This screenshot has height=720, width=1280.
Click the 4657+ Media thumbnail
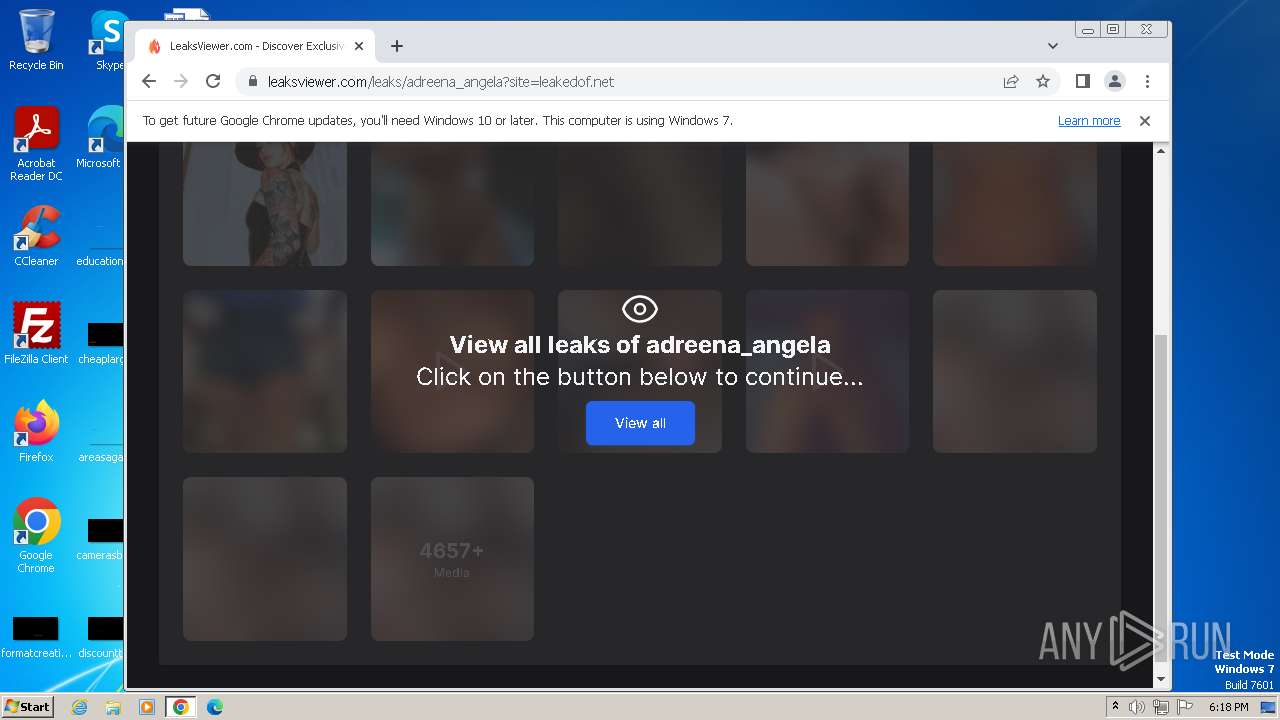452,558
